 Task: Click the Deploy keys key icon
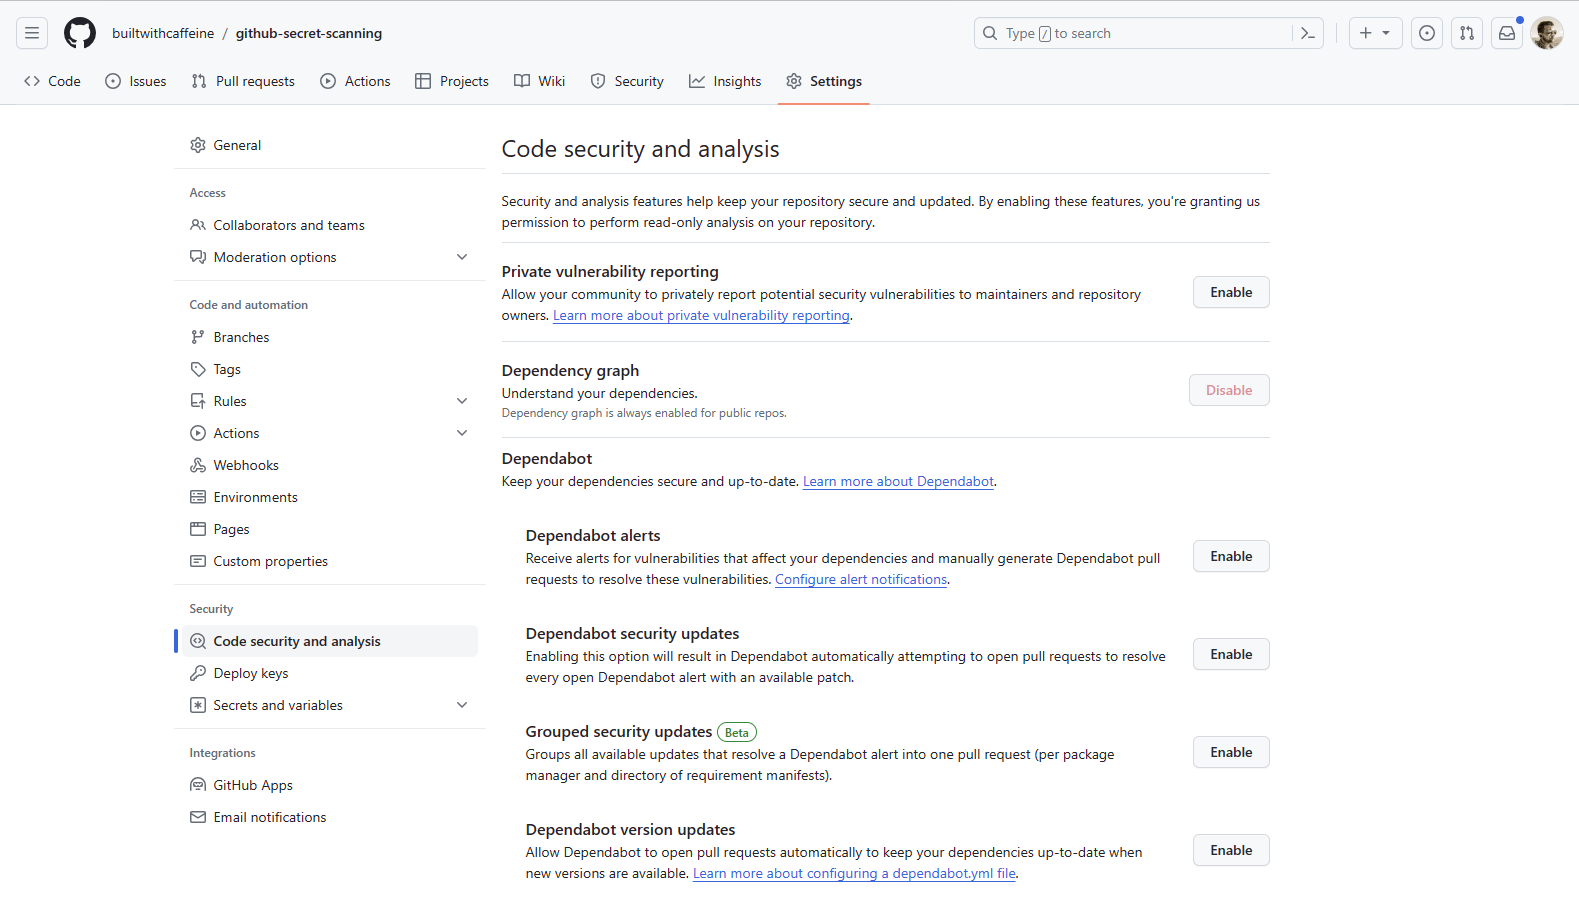198,673
